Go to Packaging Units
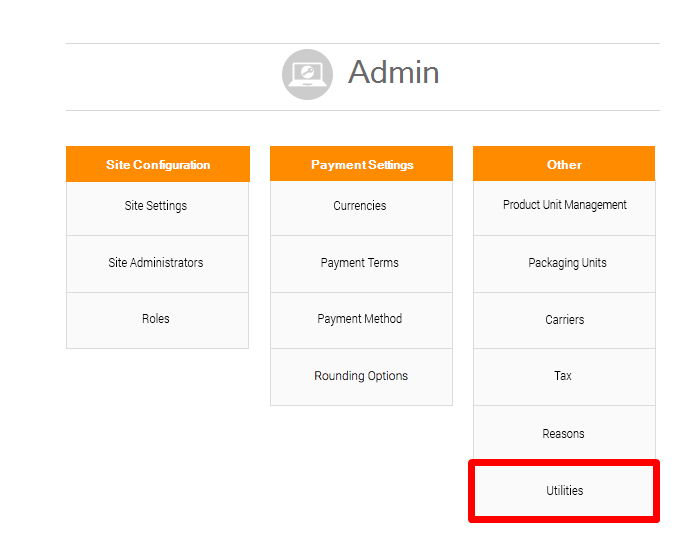This screenshot has width=699, height=547. click(567, 263)
